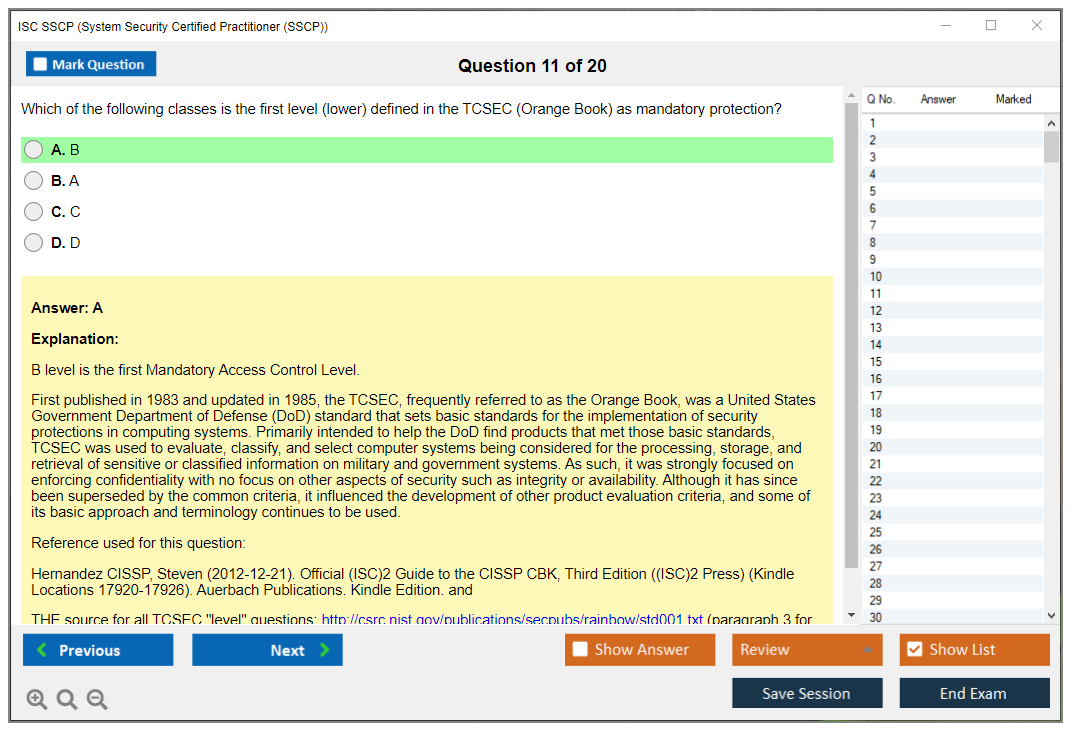Image resolution: width=1075 pixels, height=735 pixels.
Task: Click the reset zoom magnifier icon
Action: [67, 699]
